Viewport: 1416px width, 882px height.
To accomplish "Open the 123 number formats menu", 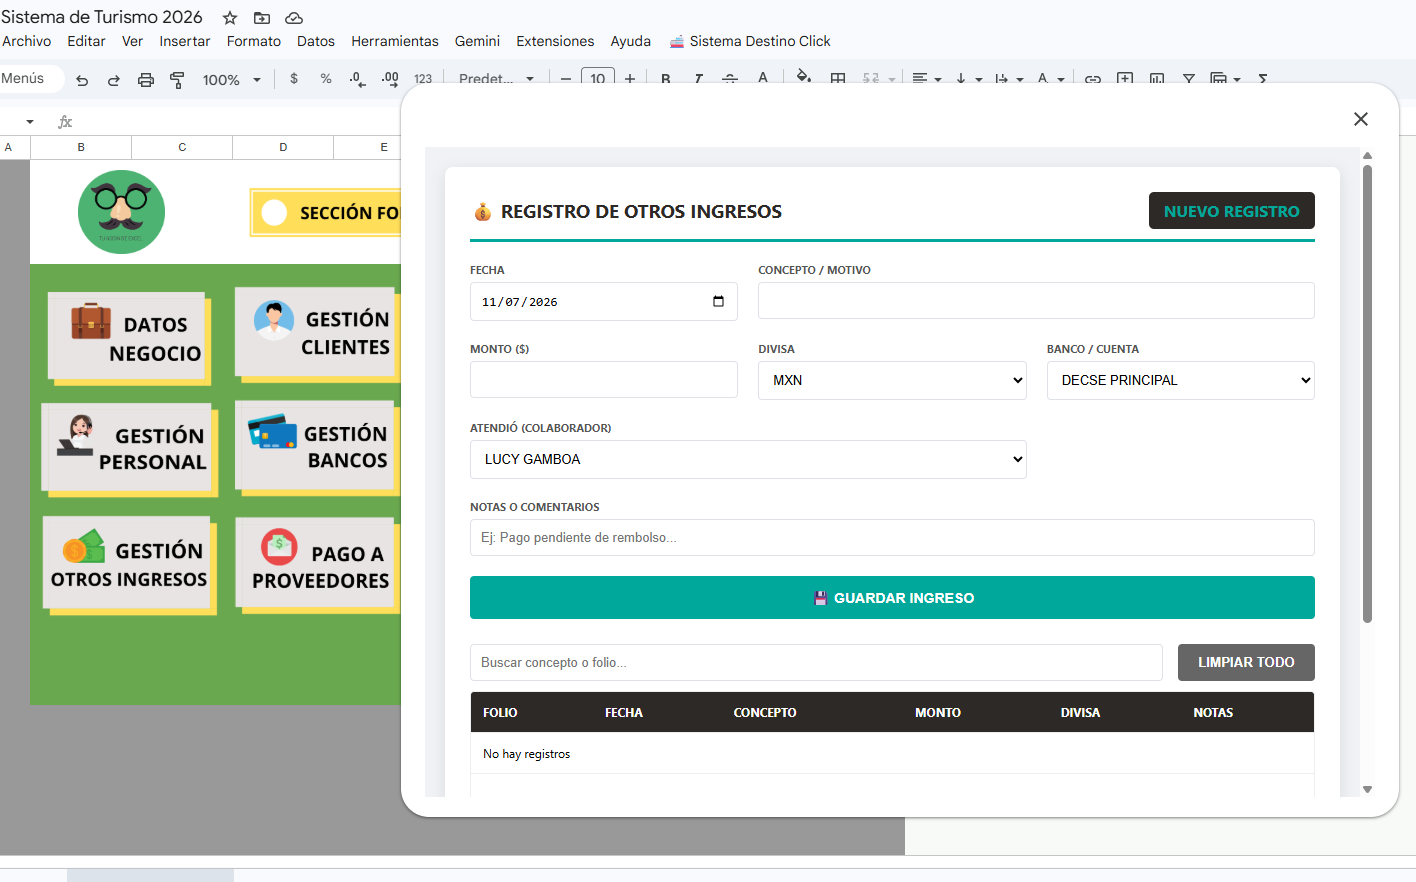I will click(423, 79).
